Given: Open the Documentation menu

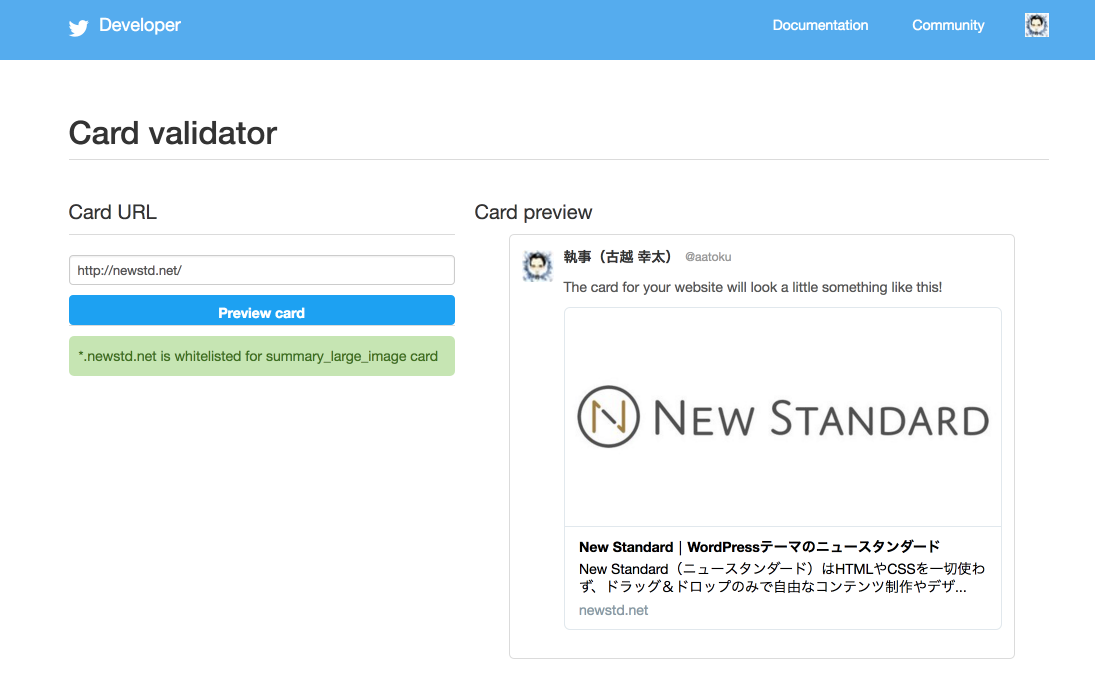Looking at the screenshot, I should pyautogui.click(x=820, y=25).
